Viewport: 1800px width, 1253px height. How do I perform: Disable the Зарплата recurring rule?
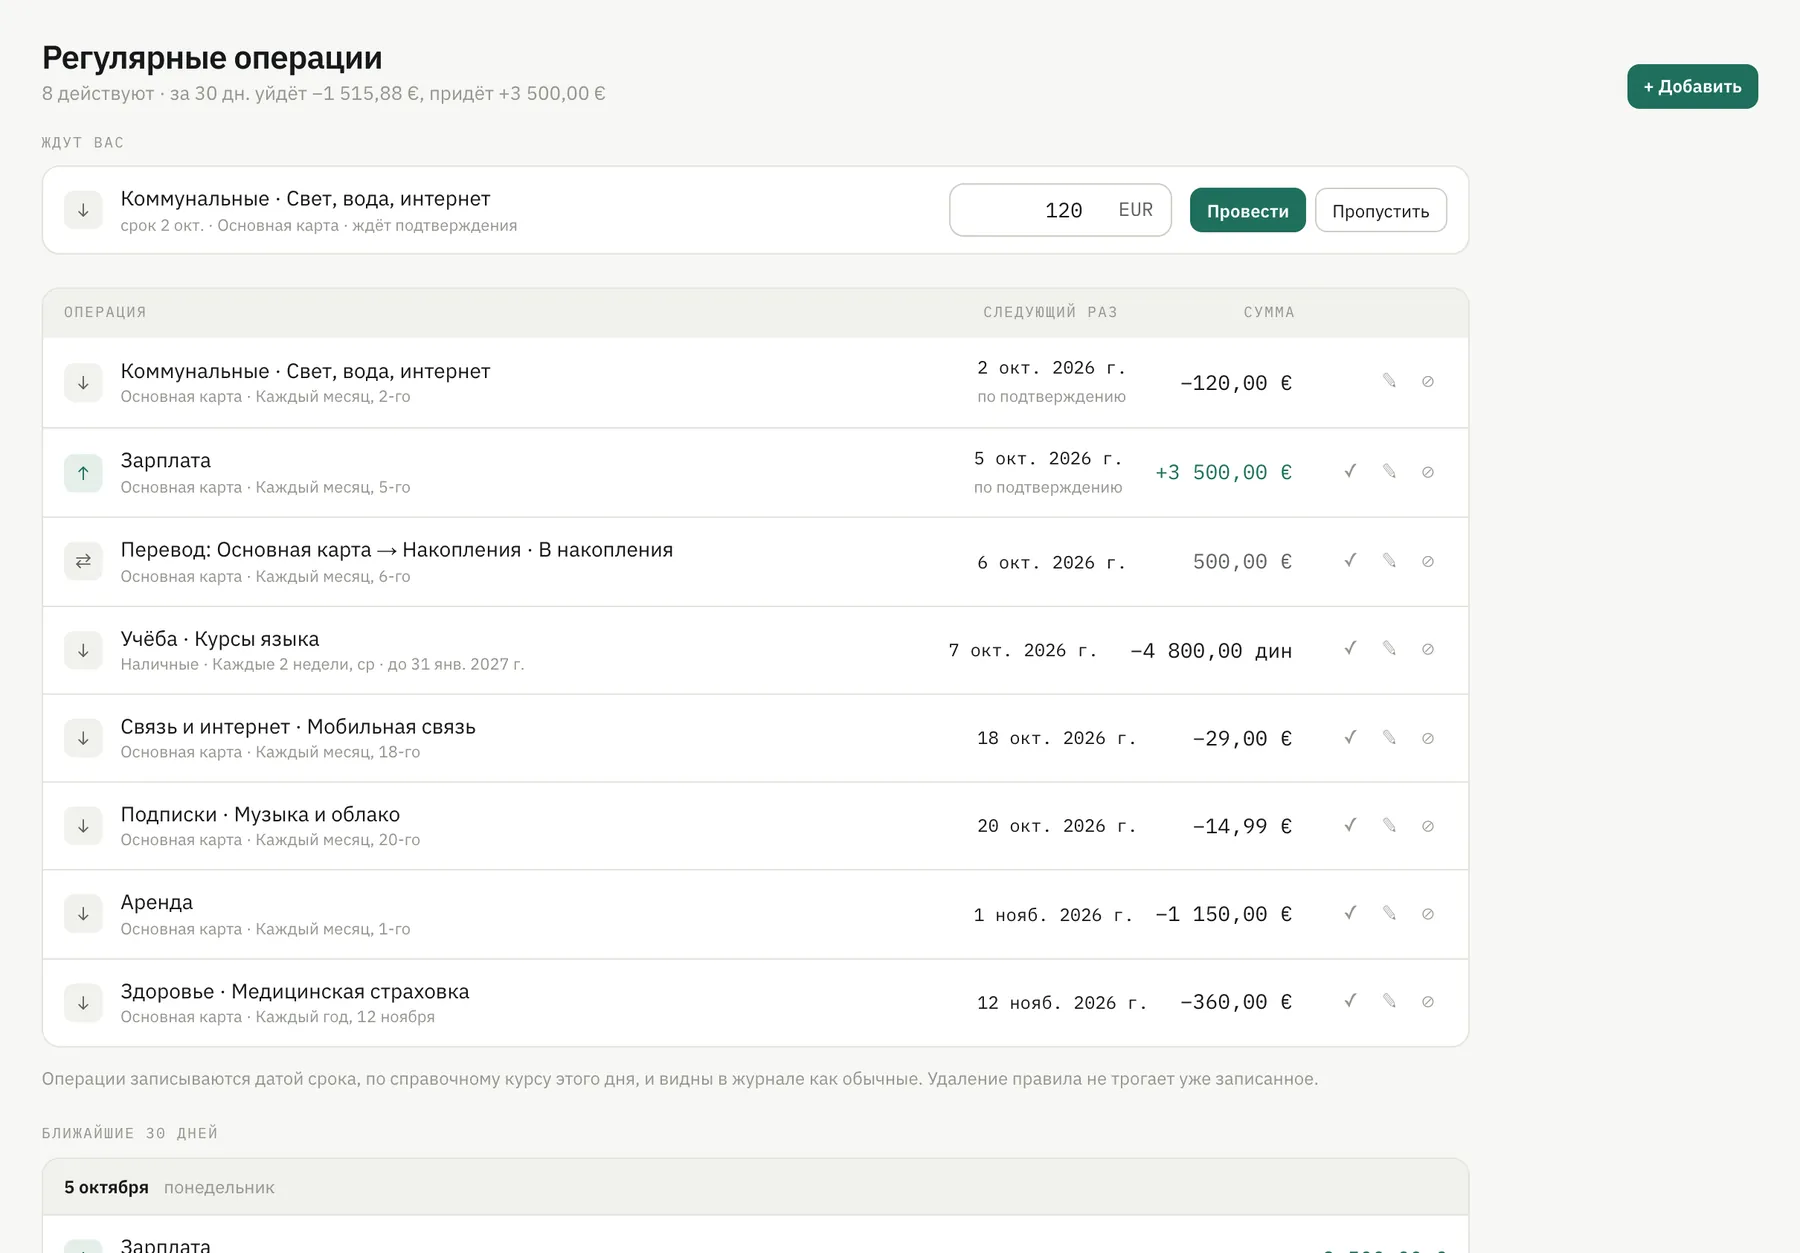point(1428,471)
